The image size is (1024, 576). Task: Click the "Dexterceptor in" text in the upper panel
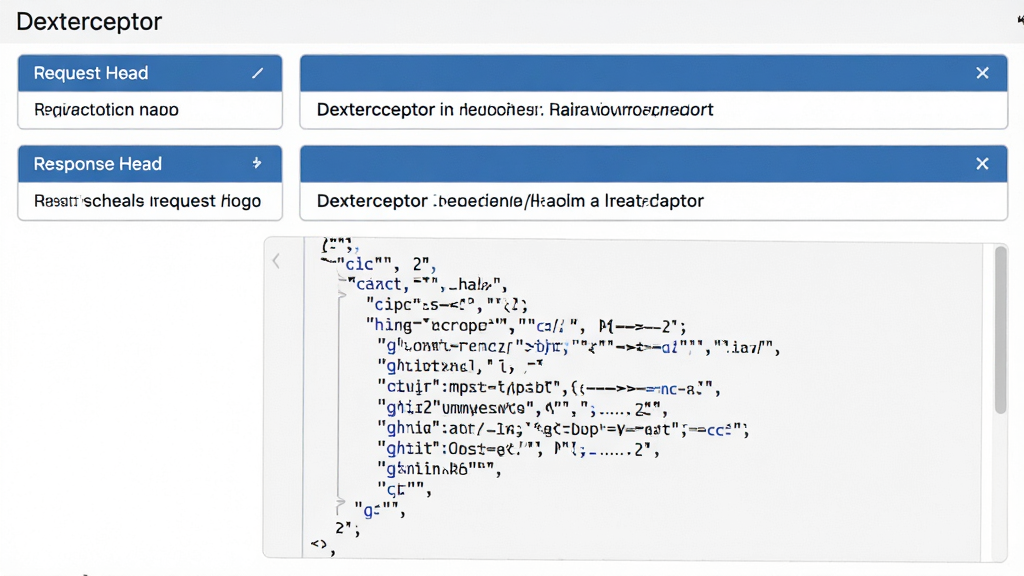pyautogui.click(x=385, y=110)
